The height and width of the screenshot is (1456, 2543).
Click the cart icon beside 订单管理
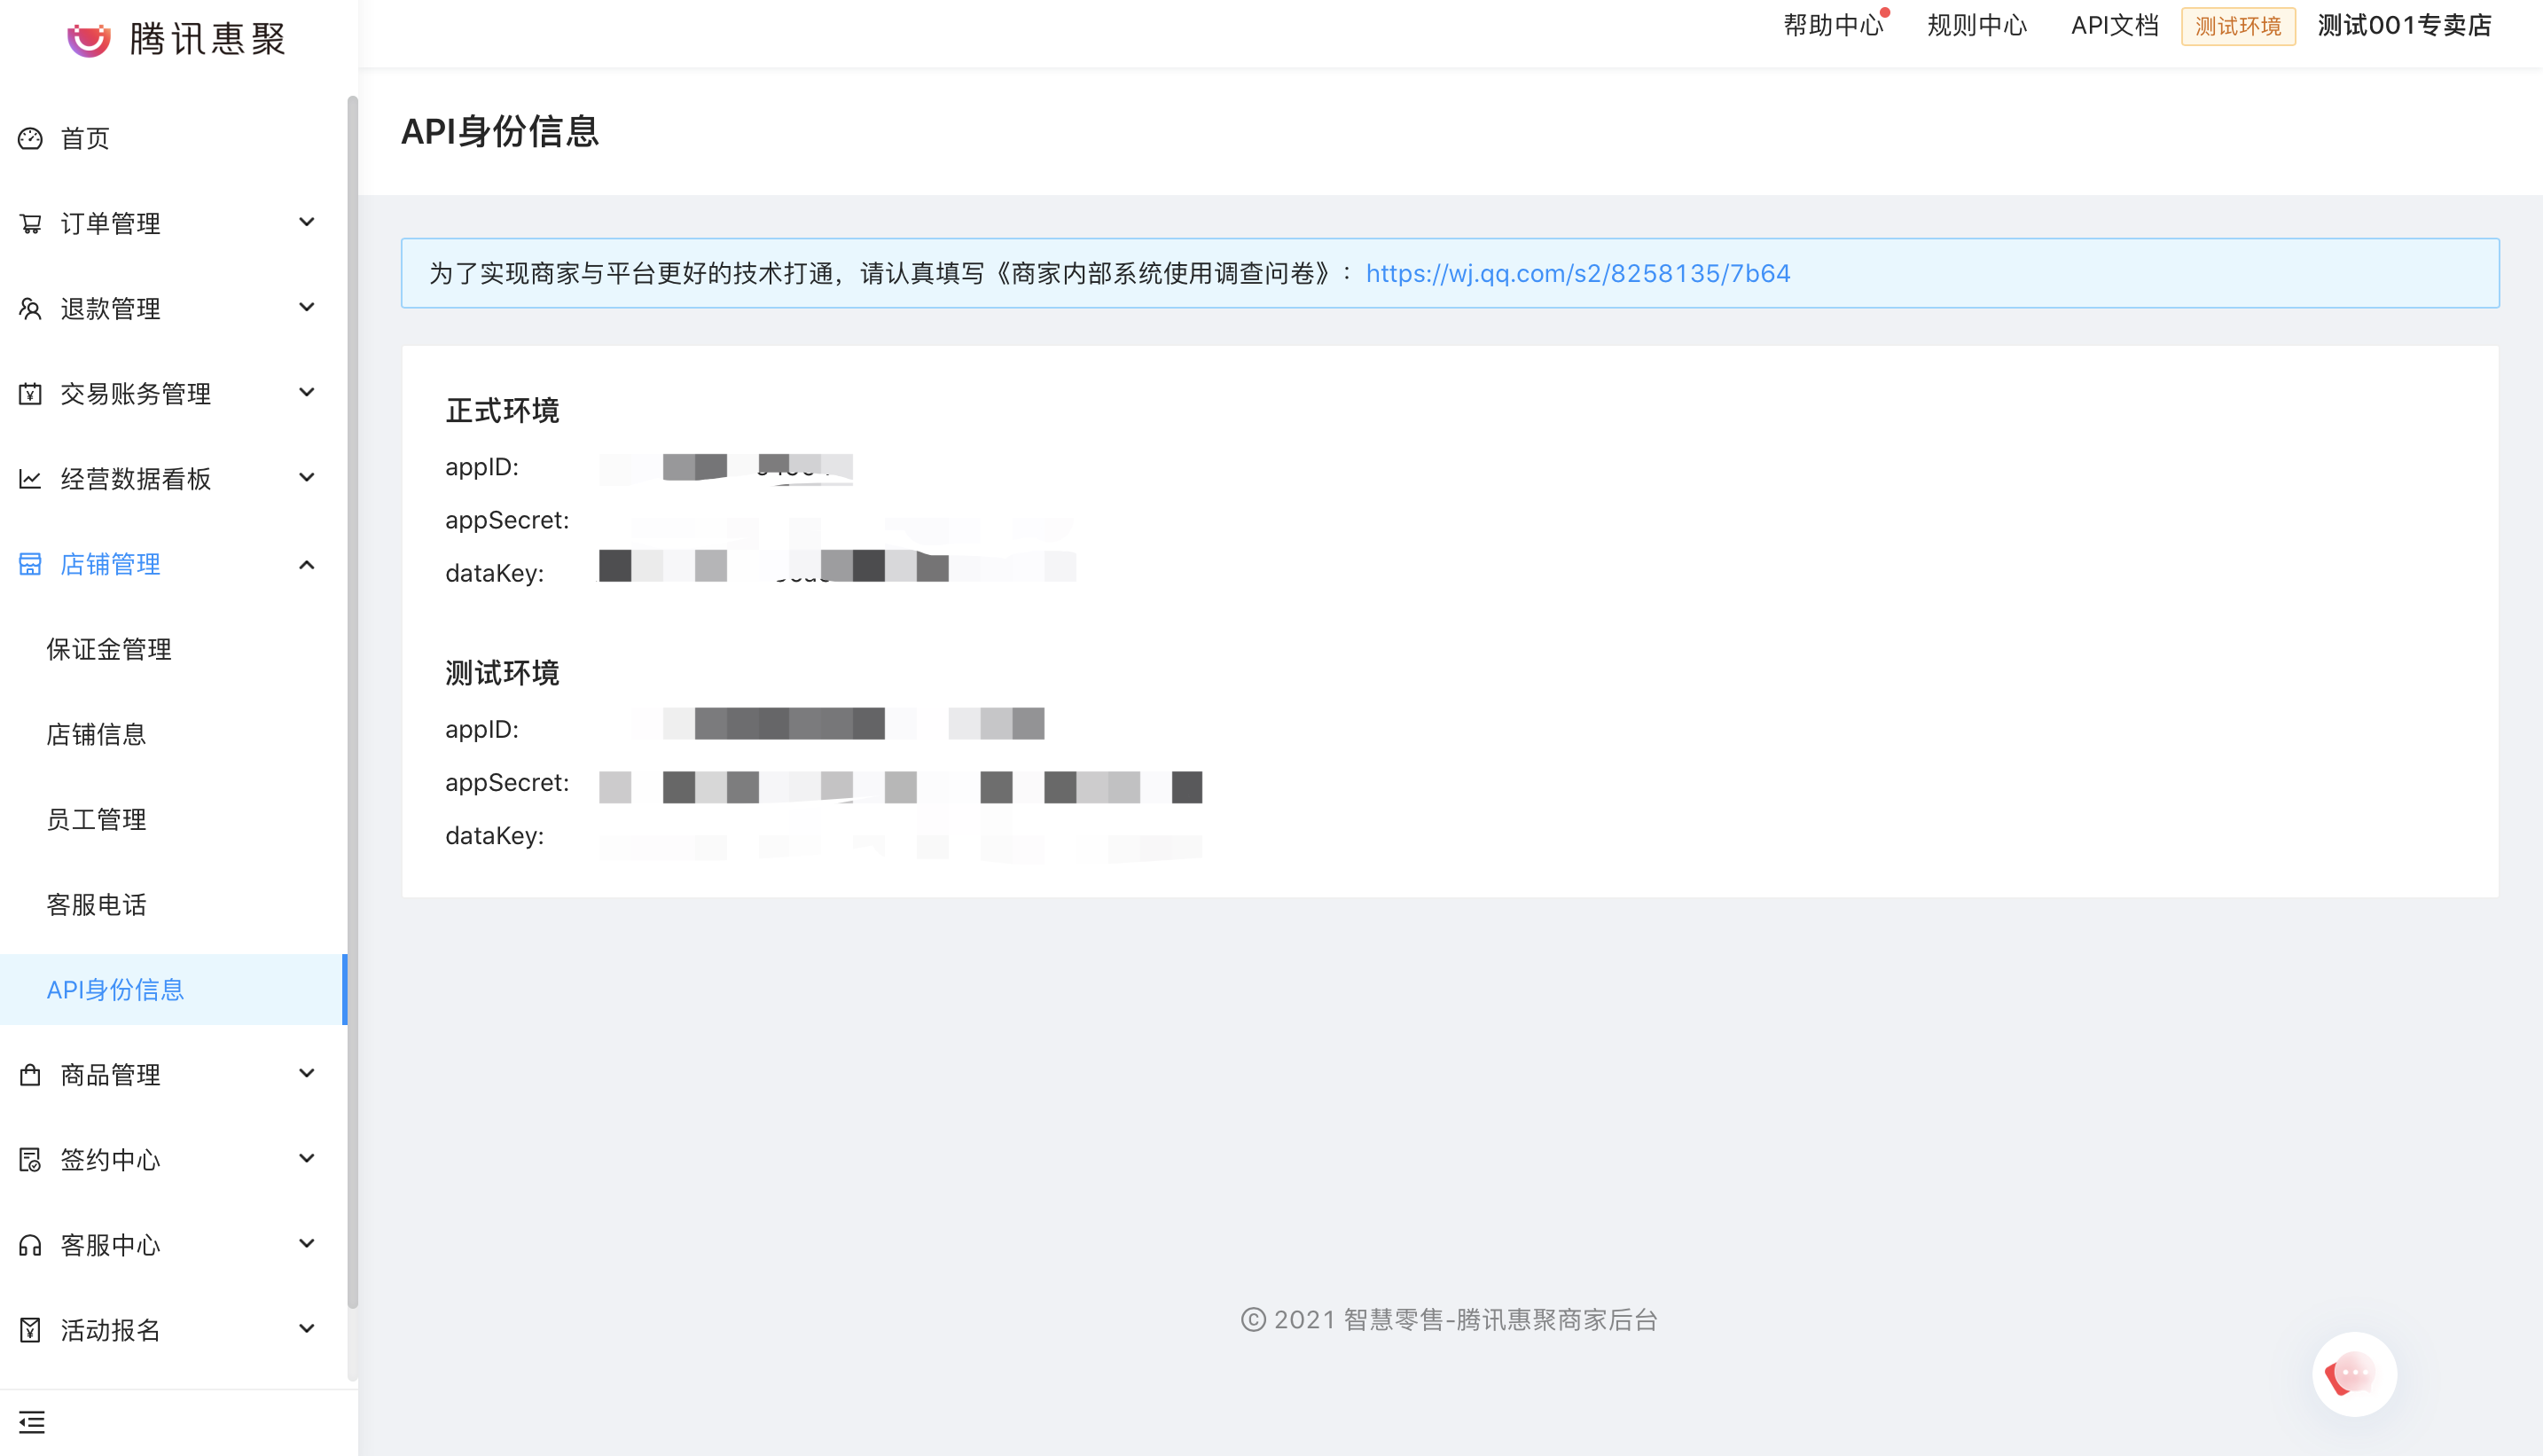[30, 223]
